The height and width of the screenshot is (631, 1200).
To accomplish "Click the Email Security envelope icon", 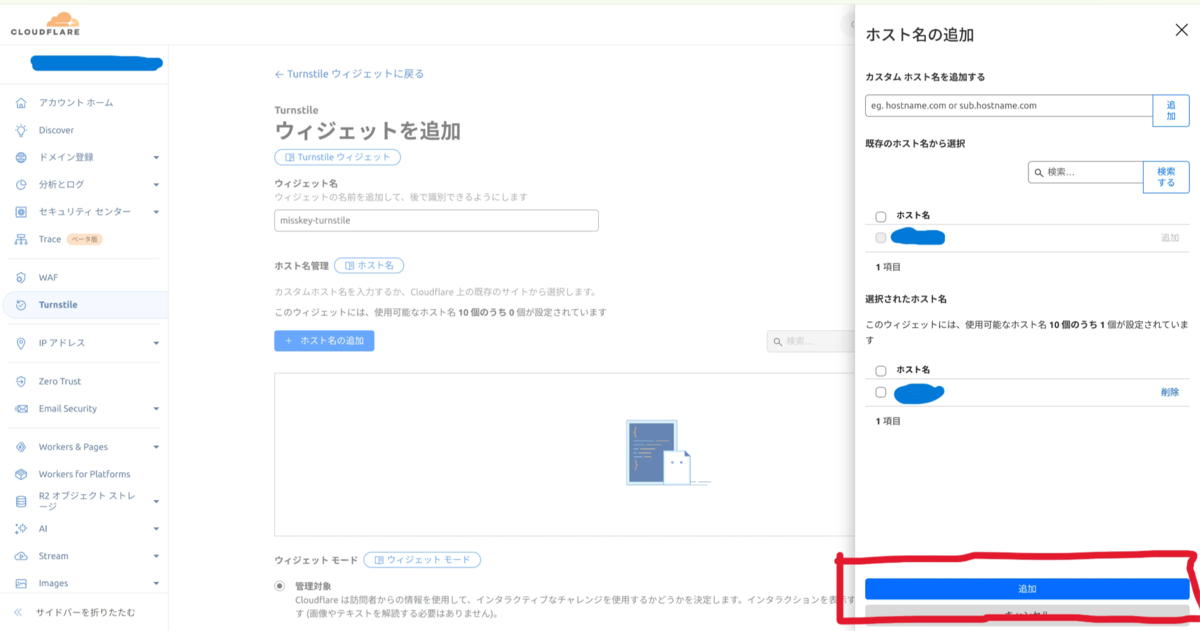I will tap(22, 408).
